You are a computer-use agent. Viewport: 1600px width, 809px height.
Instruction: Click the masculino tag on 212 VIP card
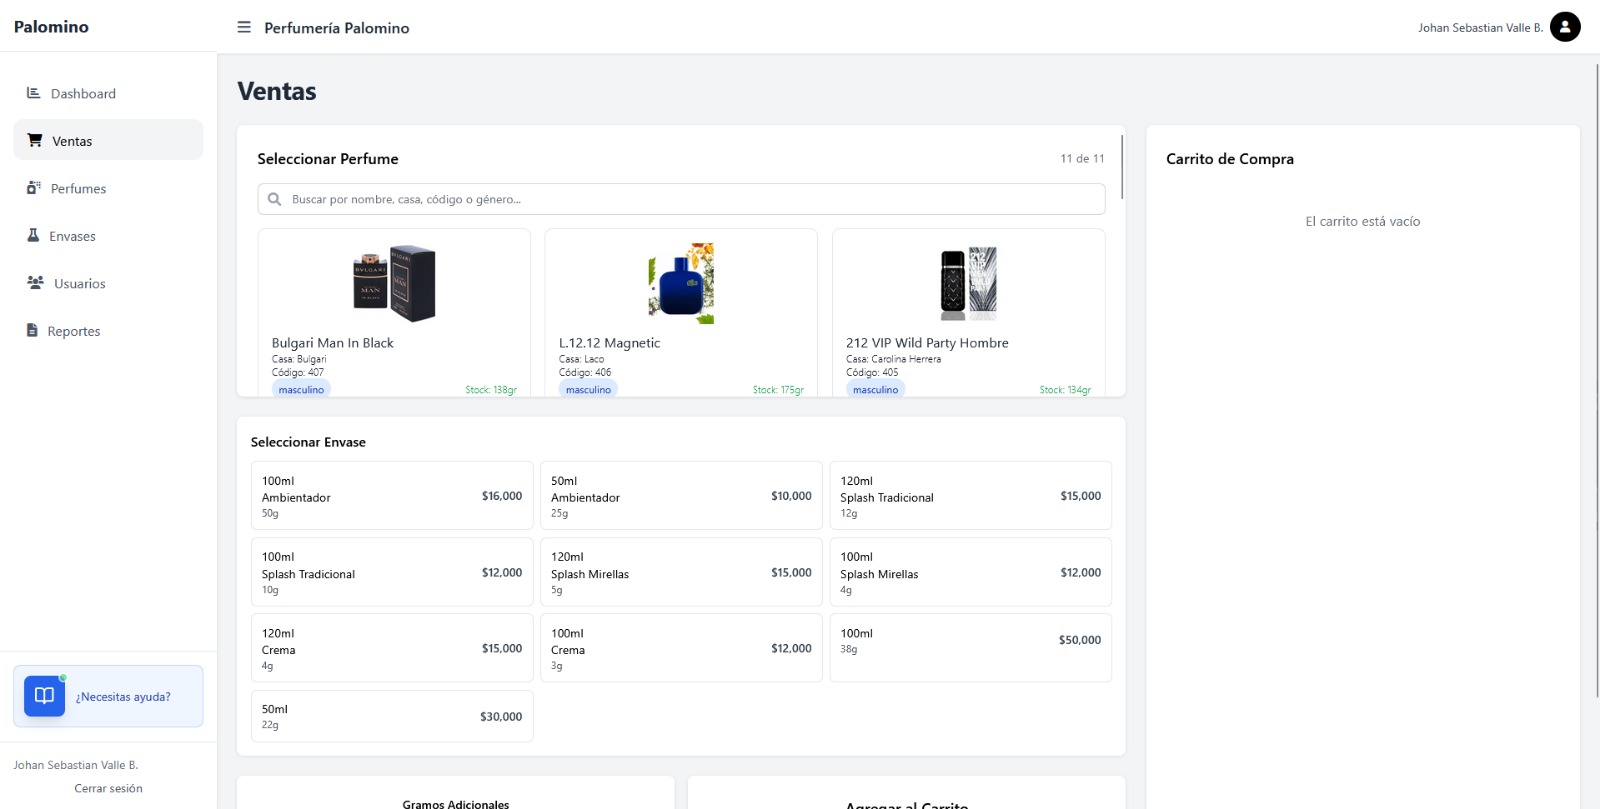[875, 389]
